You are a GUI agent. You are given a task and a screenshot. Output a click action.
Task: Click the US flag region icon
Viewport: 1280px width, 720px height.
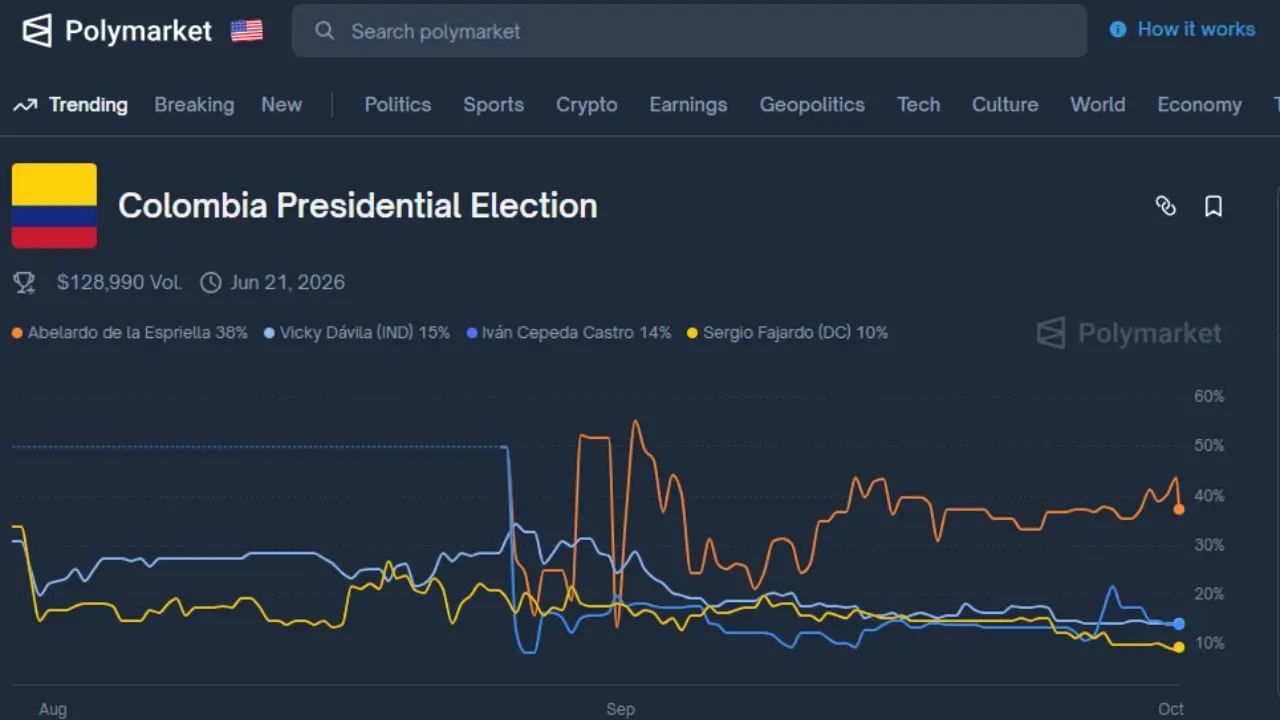coord(247,31)
